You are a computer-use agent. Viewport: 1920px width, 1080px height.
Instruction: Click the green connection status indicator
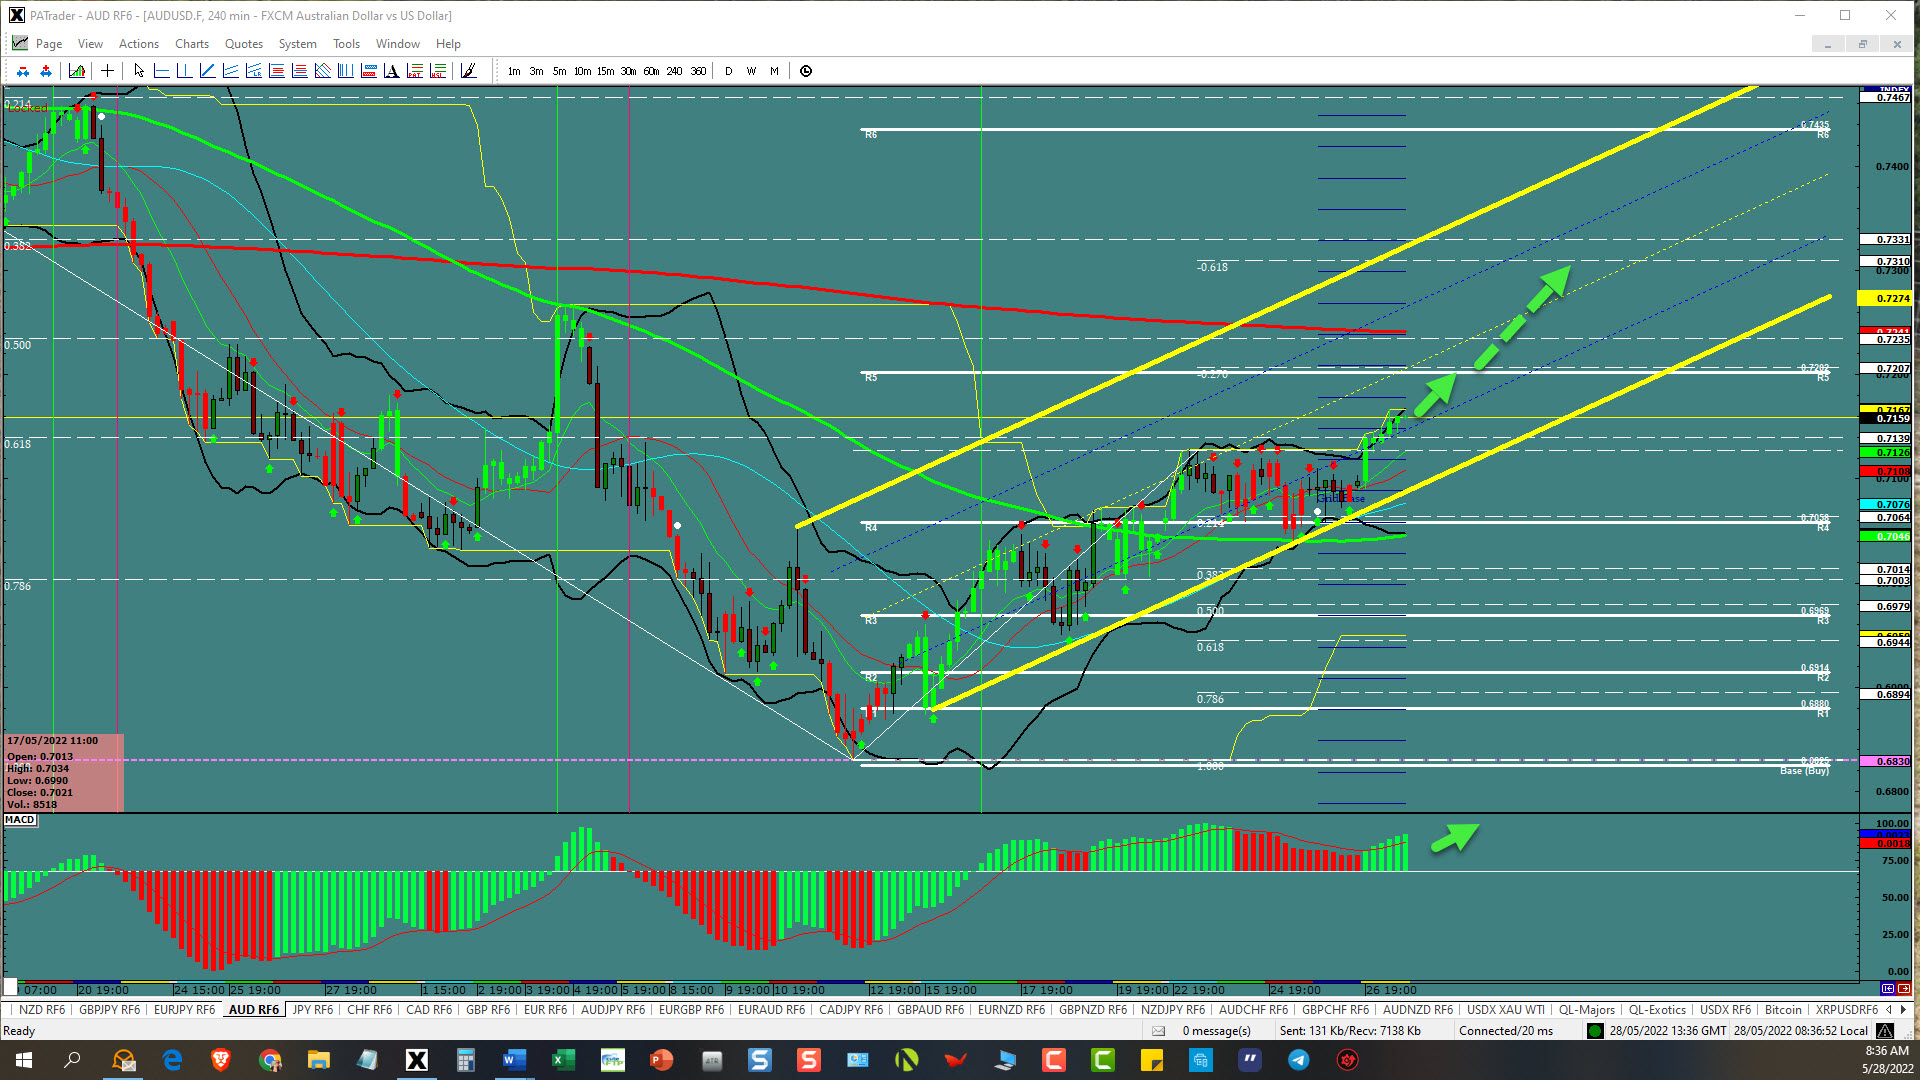(1595, 1031)
